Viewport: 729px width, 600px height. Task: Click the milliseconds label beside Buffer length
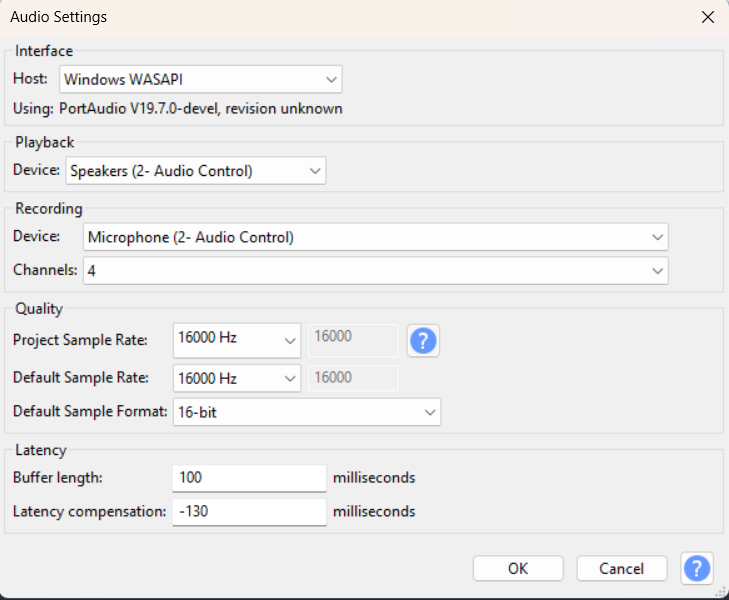[x=374, y=478]
